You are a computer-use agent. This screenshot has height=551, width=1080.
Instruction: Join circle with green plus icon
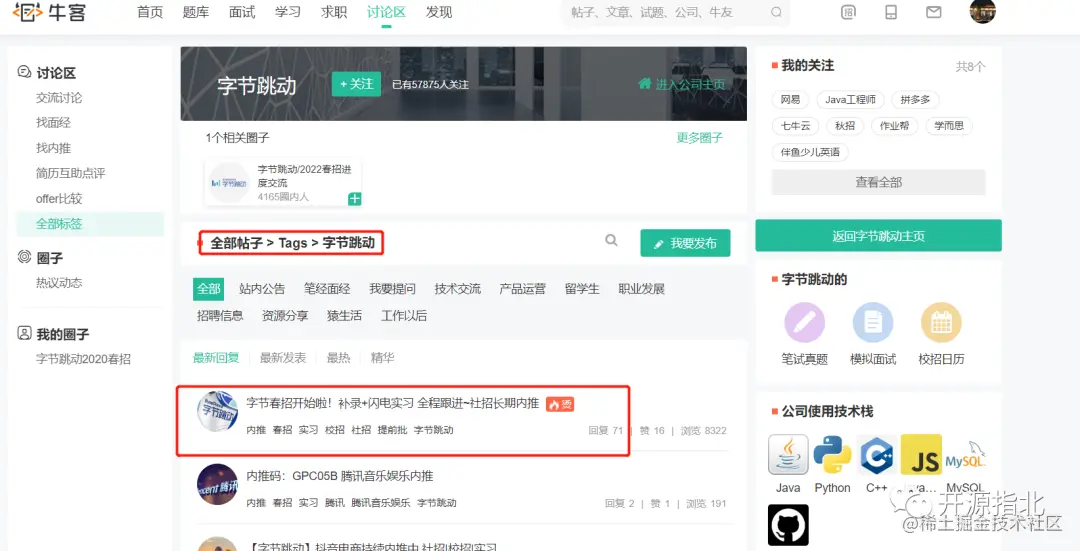355,199
